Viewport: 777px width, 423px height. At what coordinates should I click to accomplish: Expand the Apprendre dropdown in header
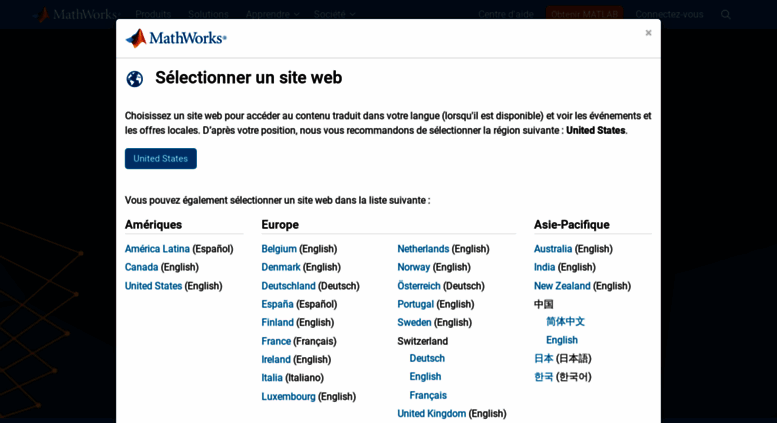click(273, 14)
